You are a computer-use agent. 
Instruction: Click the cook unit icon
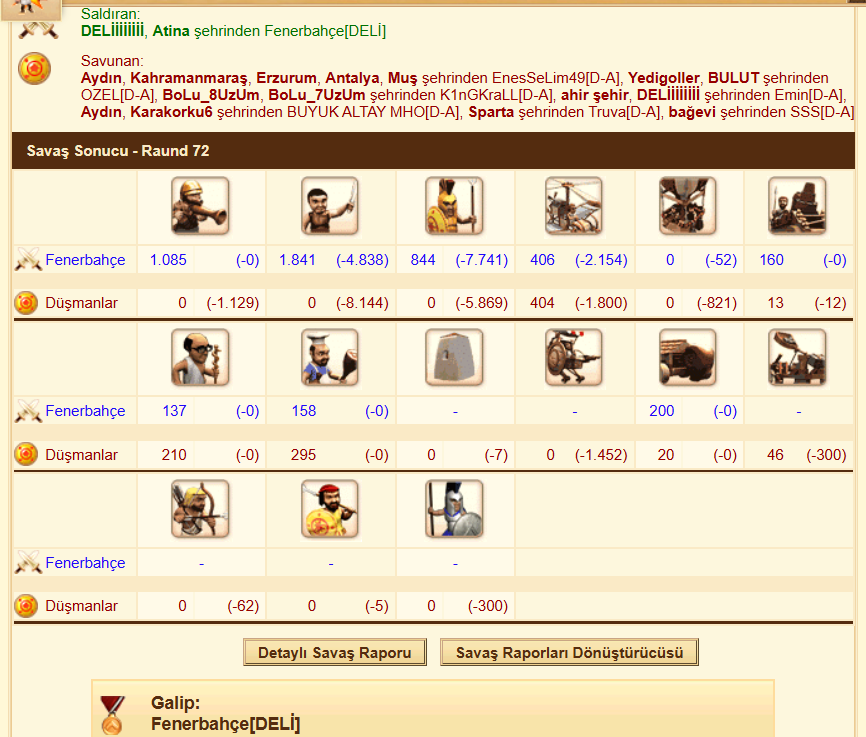tap(330, 357)
